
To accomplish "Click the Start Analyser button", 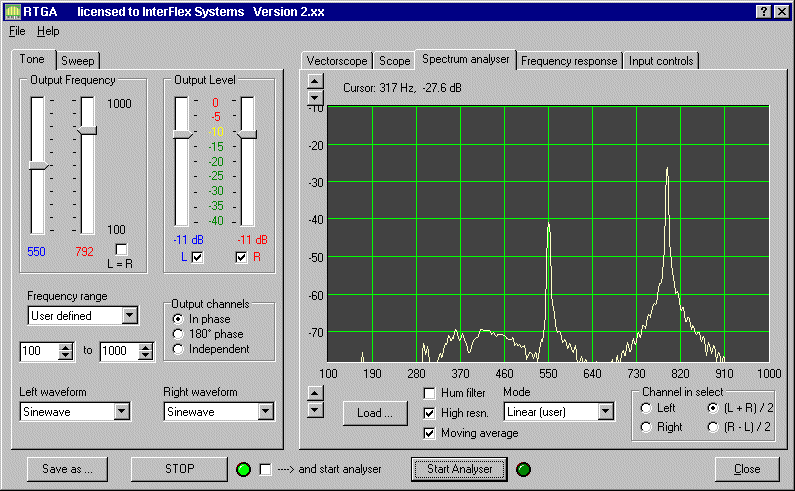I will 459,469.
